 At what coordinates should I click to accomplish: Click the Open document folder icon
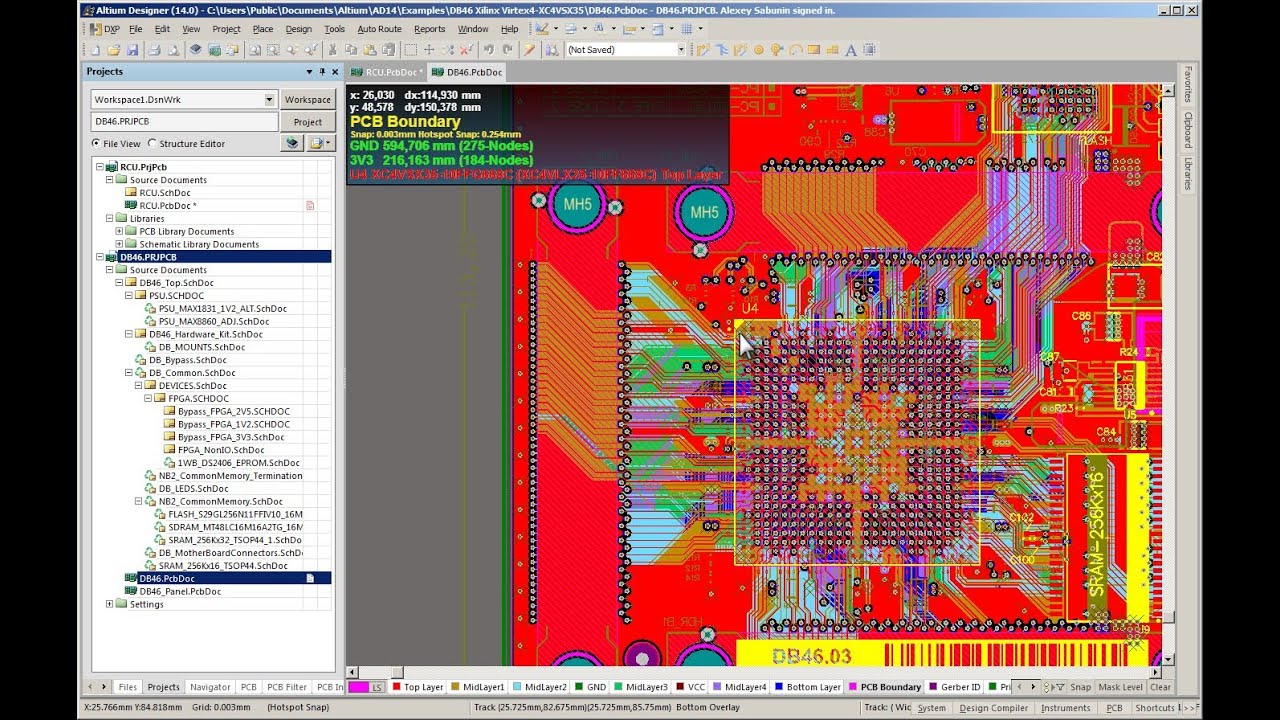113,50
